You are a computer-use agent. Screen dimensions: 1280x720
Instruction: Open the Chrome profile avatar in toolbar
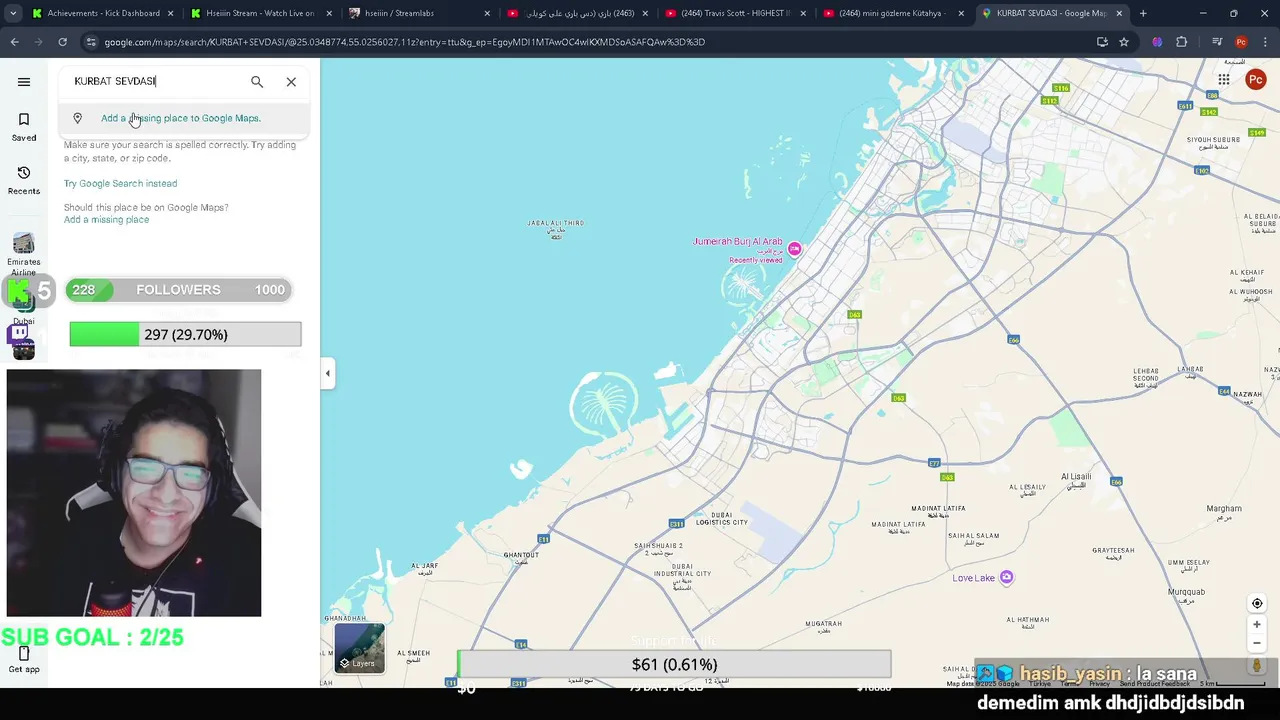[x=1241, y=42]
